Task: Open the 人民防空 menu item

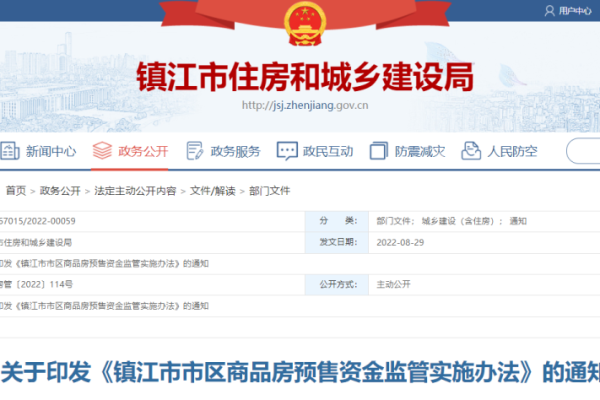Action: pyautogui.click(x=512, y=151)
